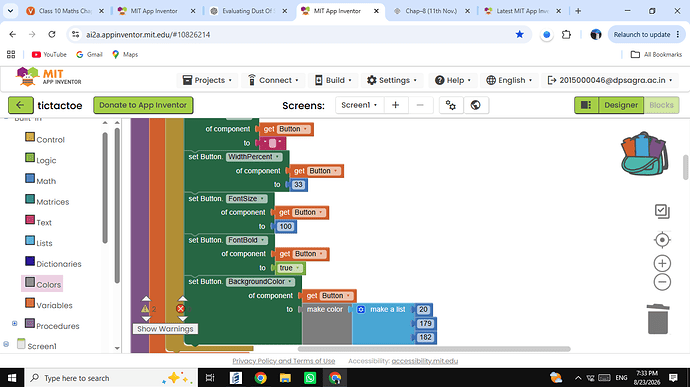Add a new screen with plus button
690x387 pixels.
[x=395, y=105]
